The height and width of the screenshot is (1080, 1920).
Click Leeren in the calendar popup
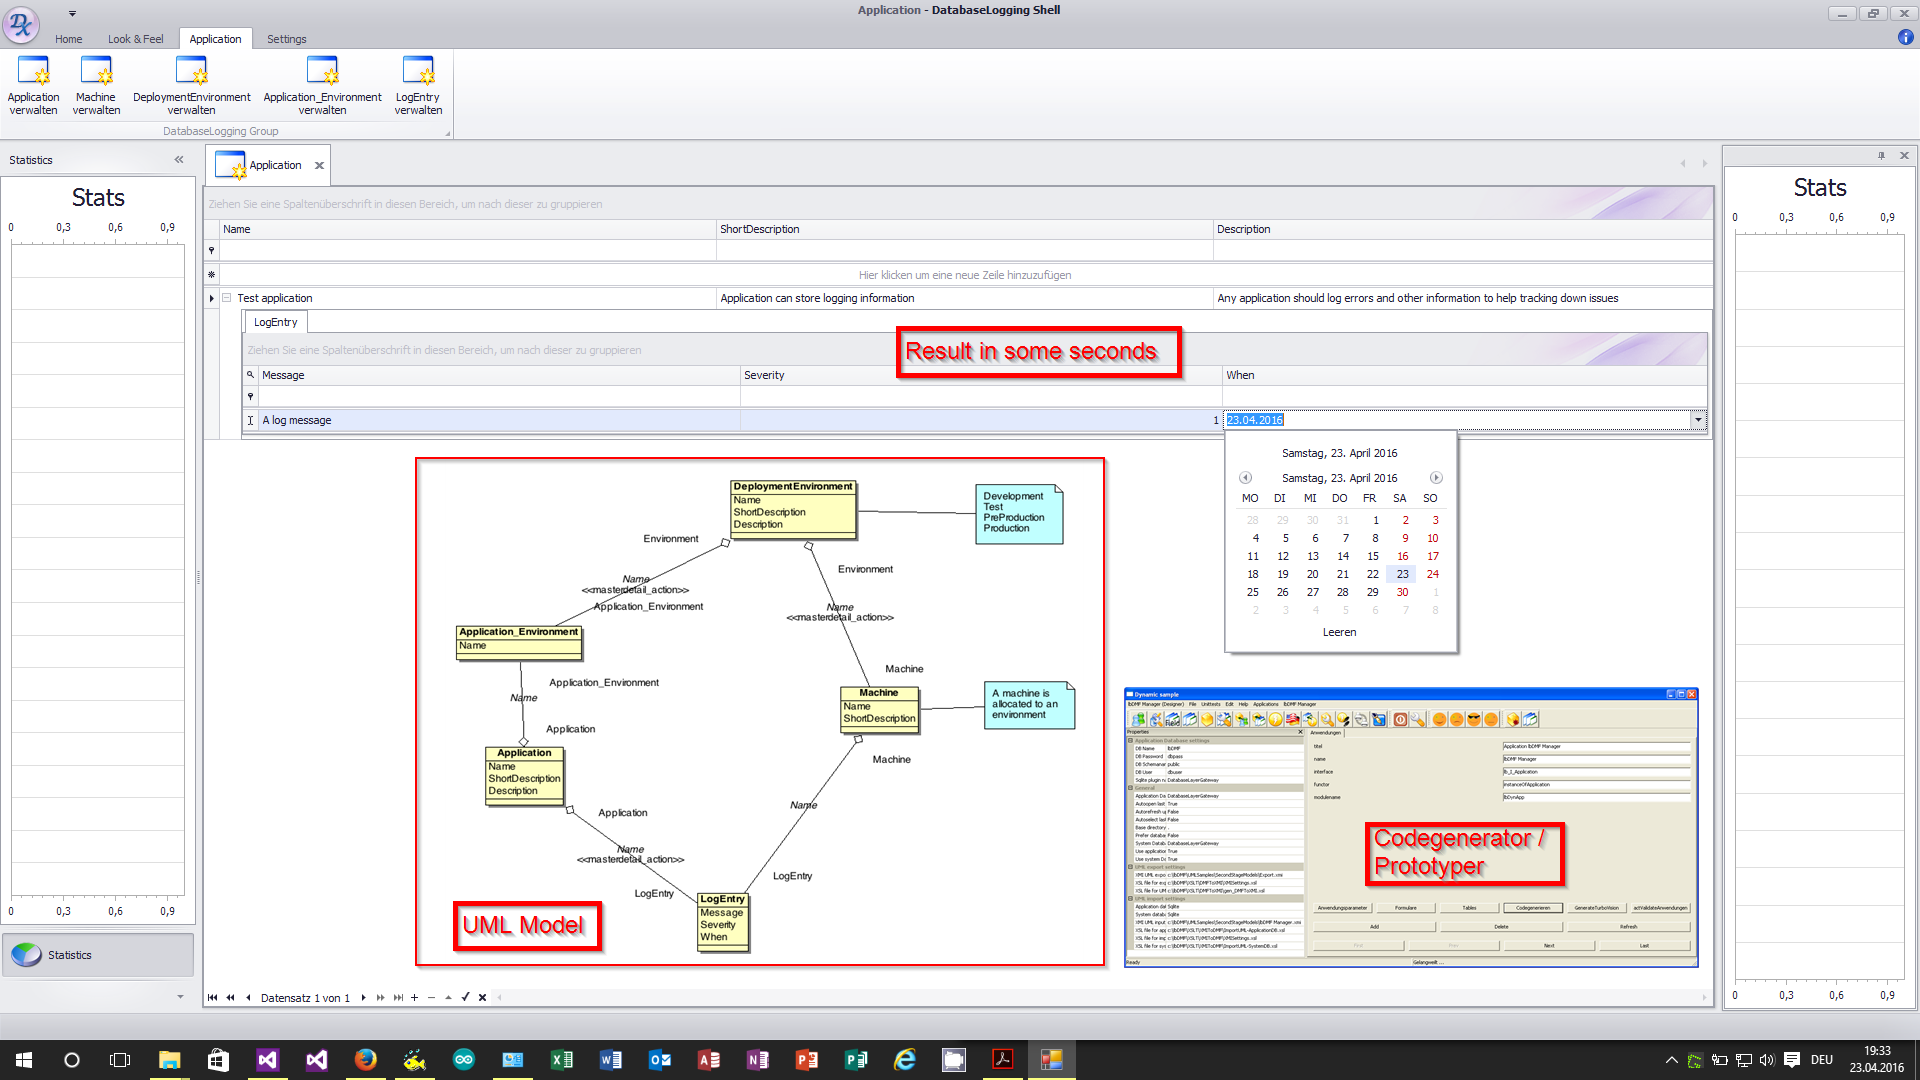pos(1339,631)
